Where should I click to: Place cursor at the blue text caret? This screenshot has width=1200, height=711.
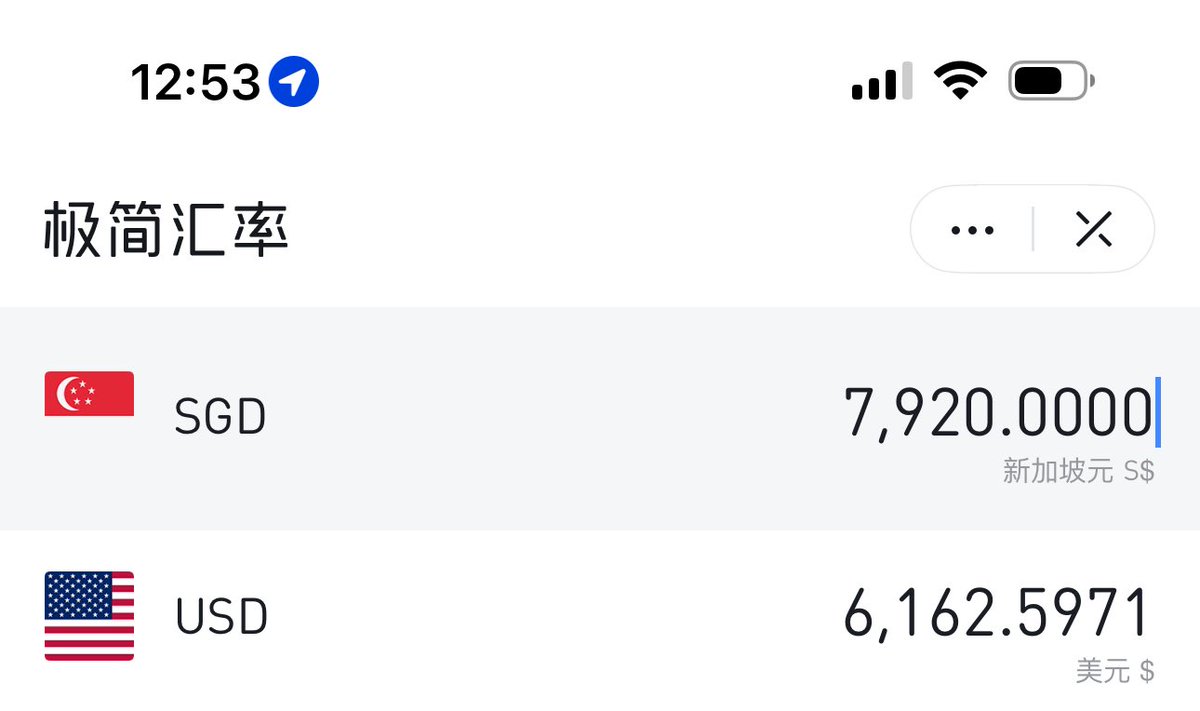pos(1158,413)
